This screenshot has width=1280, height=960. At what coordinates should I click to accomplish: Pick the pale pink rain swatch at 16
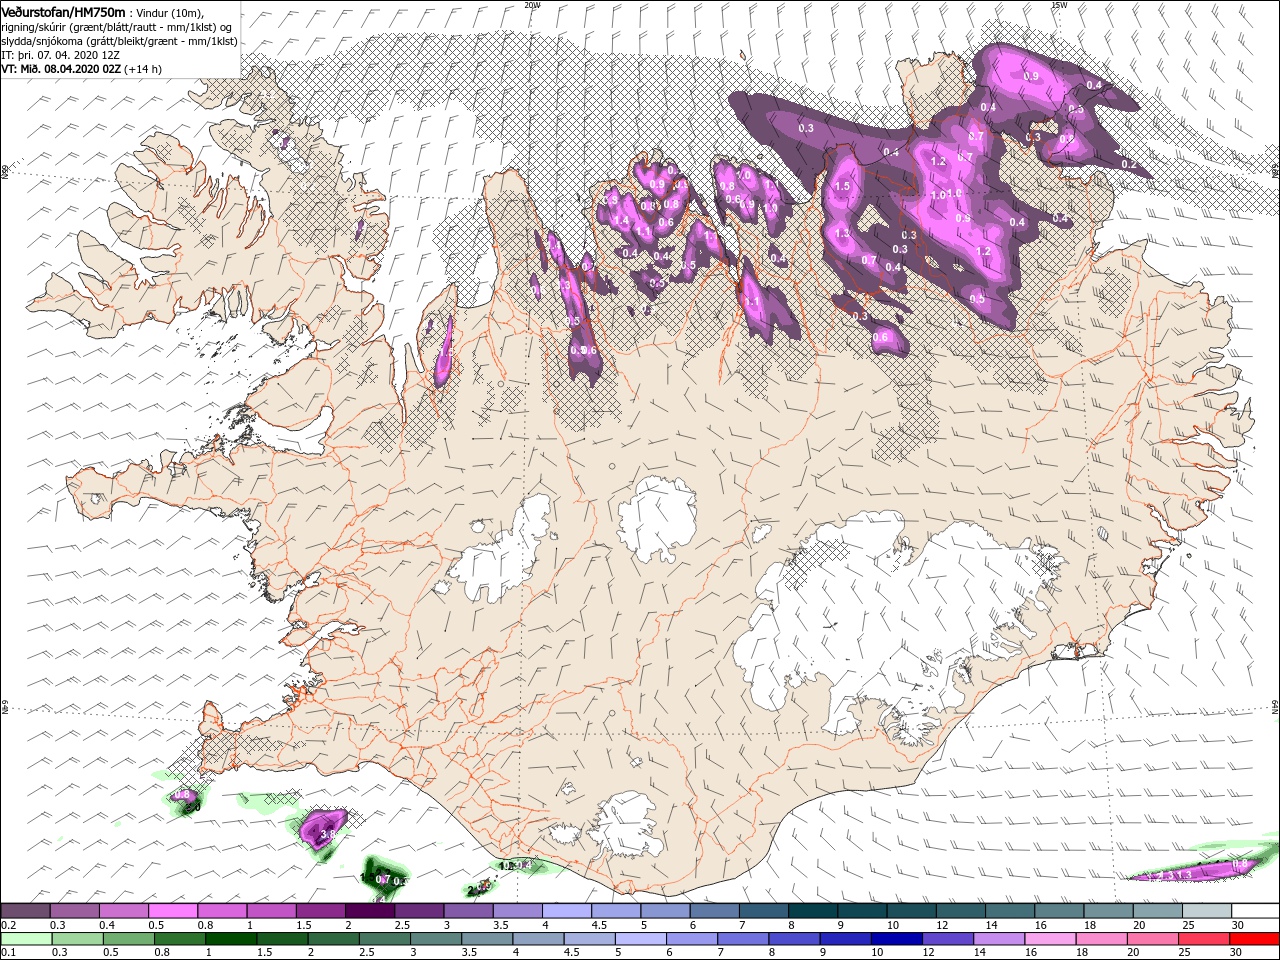1048,939
